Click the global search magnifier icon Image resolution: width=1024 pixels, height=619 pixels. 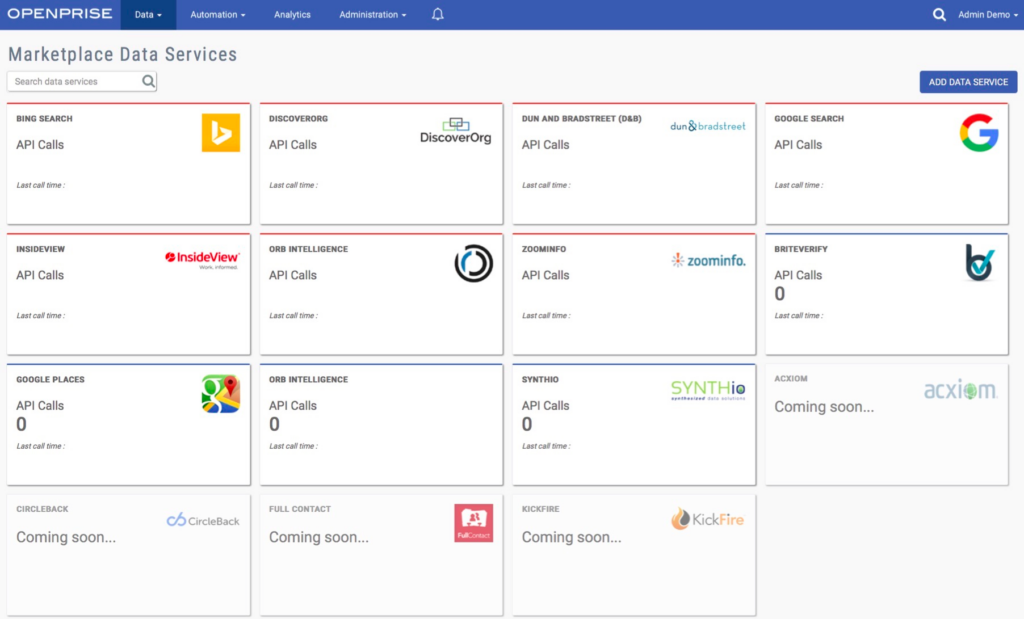(x=941, y=14)
